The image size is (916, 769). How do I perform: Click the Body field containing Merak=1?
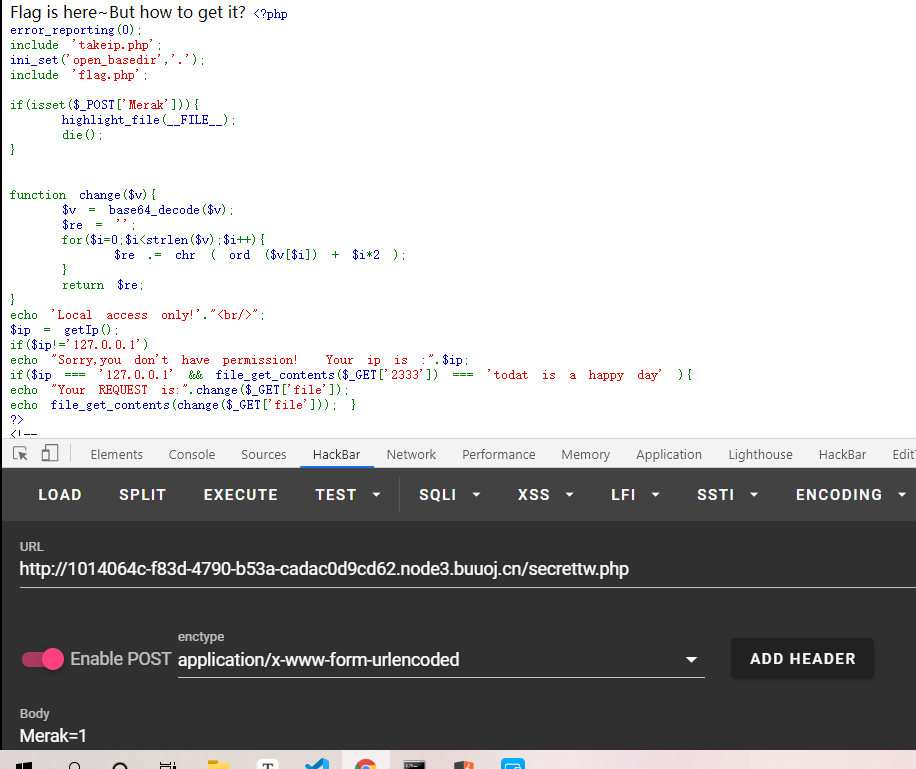(x=400, y=736)
